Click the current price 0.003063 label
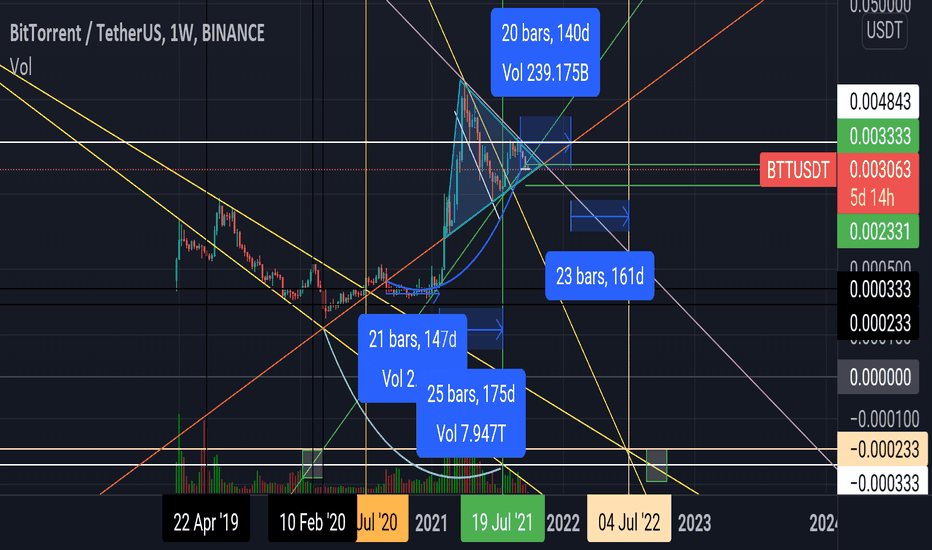This screenshot has height=550, width=932. (x=880, y=170)
